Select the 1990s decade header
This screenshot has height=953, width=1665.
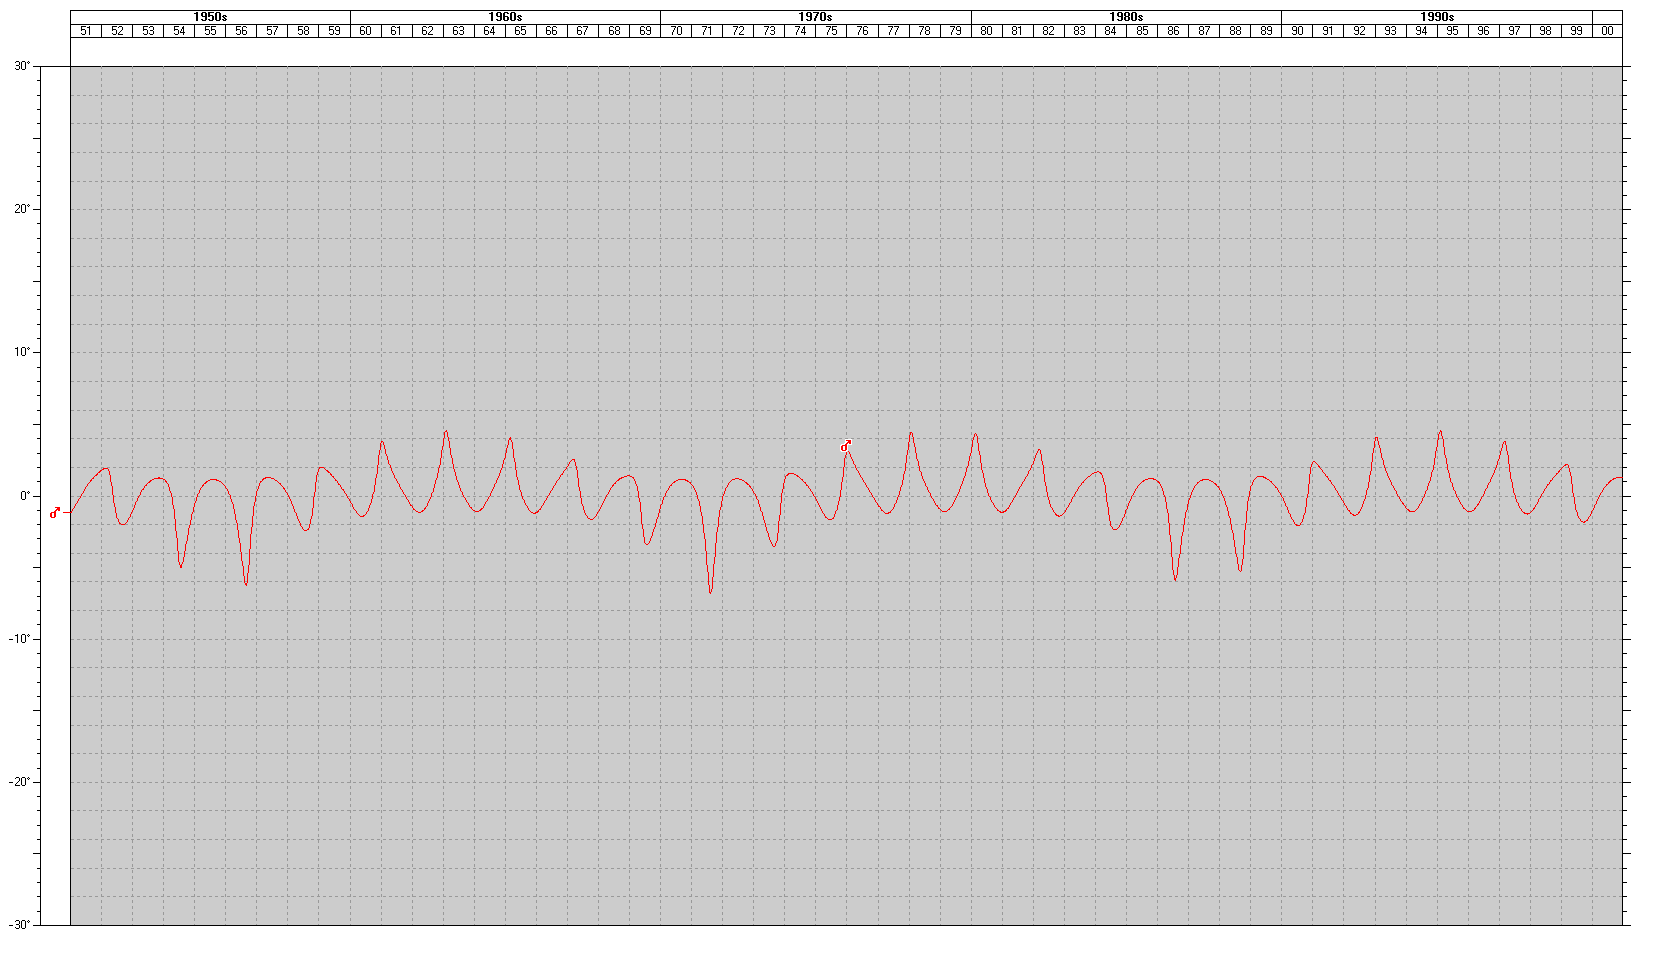(x=1436, y=17)
